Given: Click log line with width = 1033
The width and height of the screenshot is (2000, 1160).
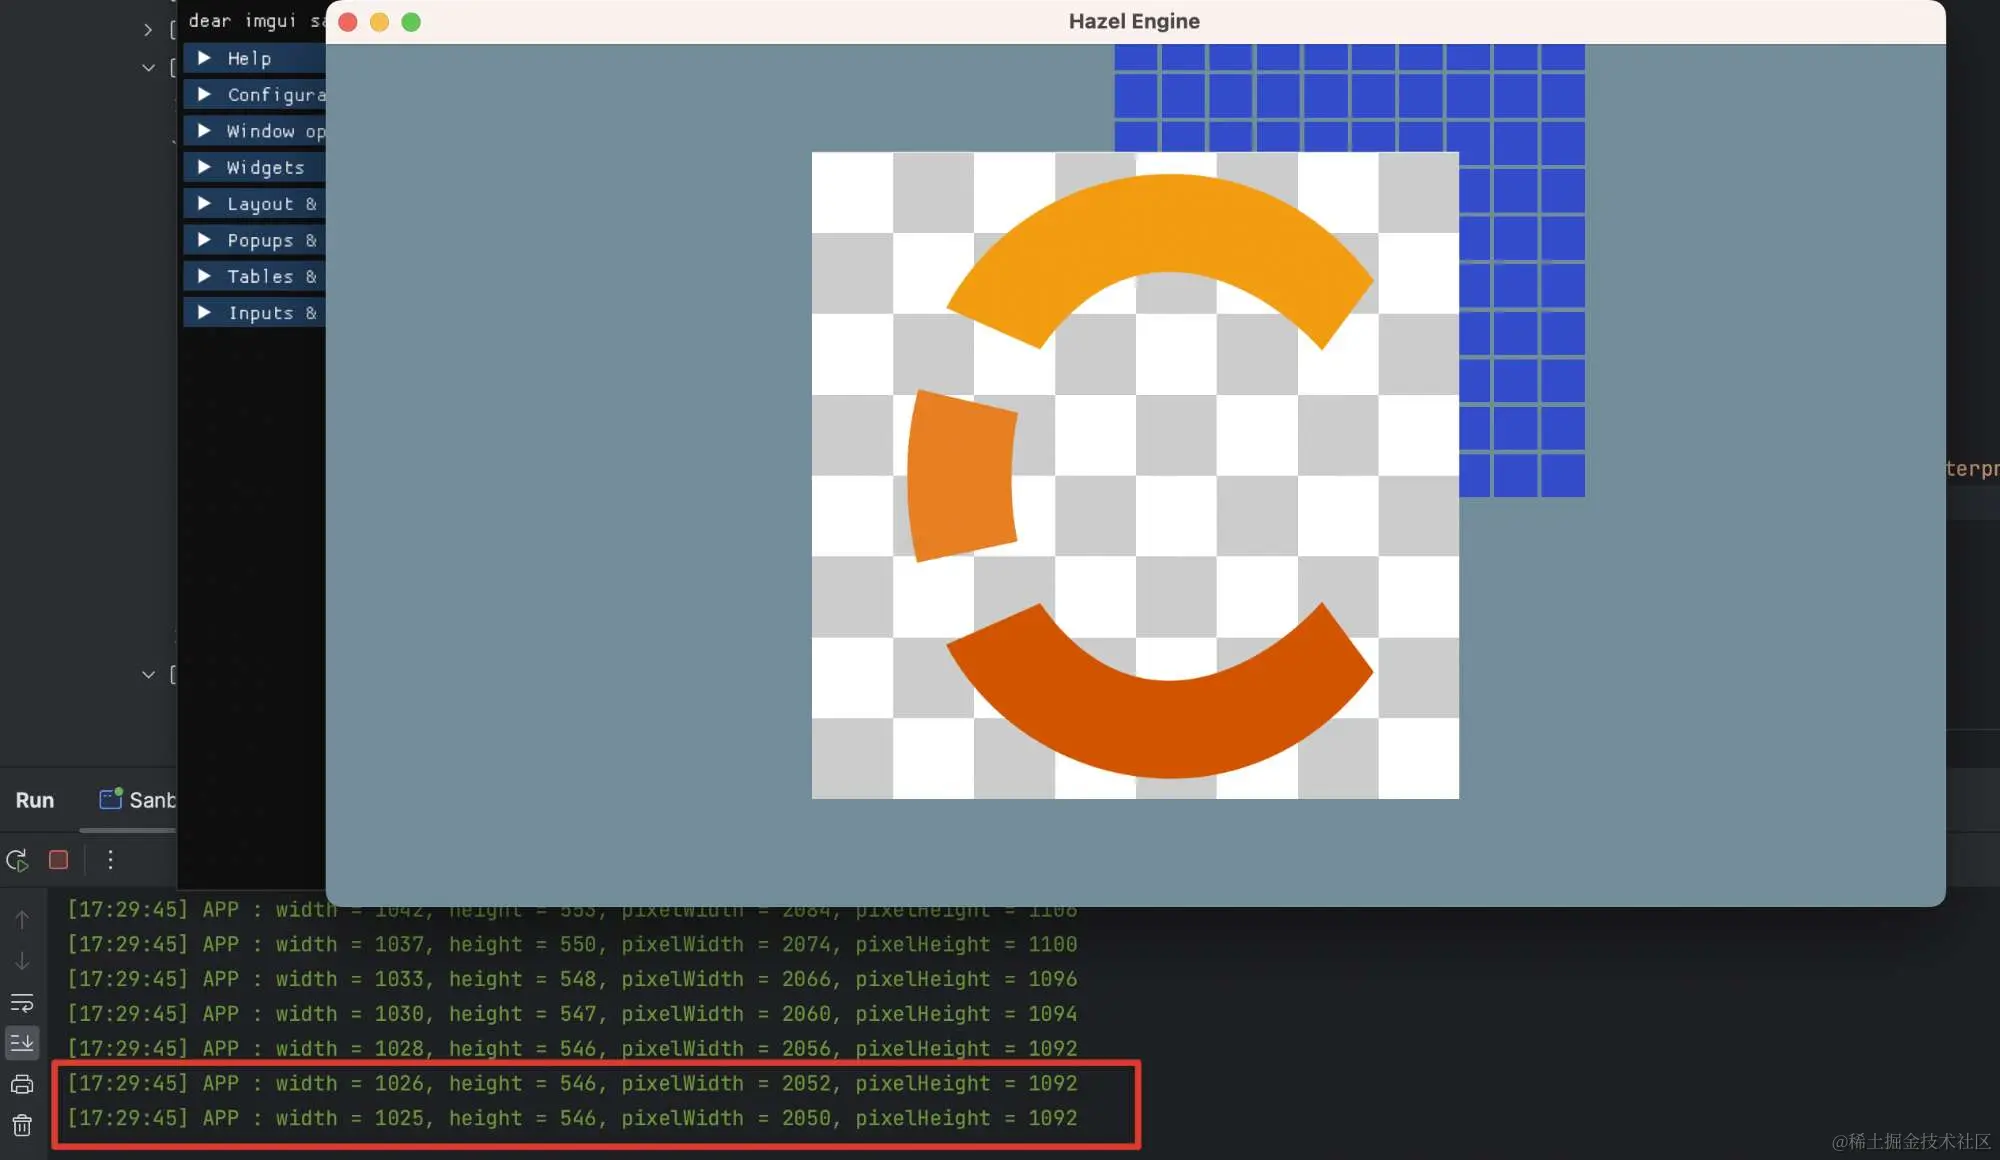Looking at the screenshot, I should pos(572,979).
